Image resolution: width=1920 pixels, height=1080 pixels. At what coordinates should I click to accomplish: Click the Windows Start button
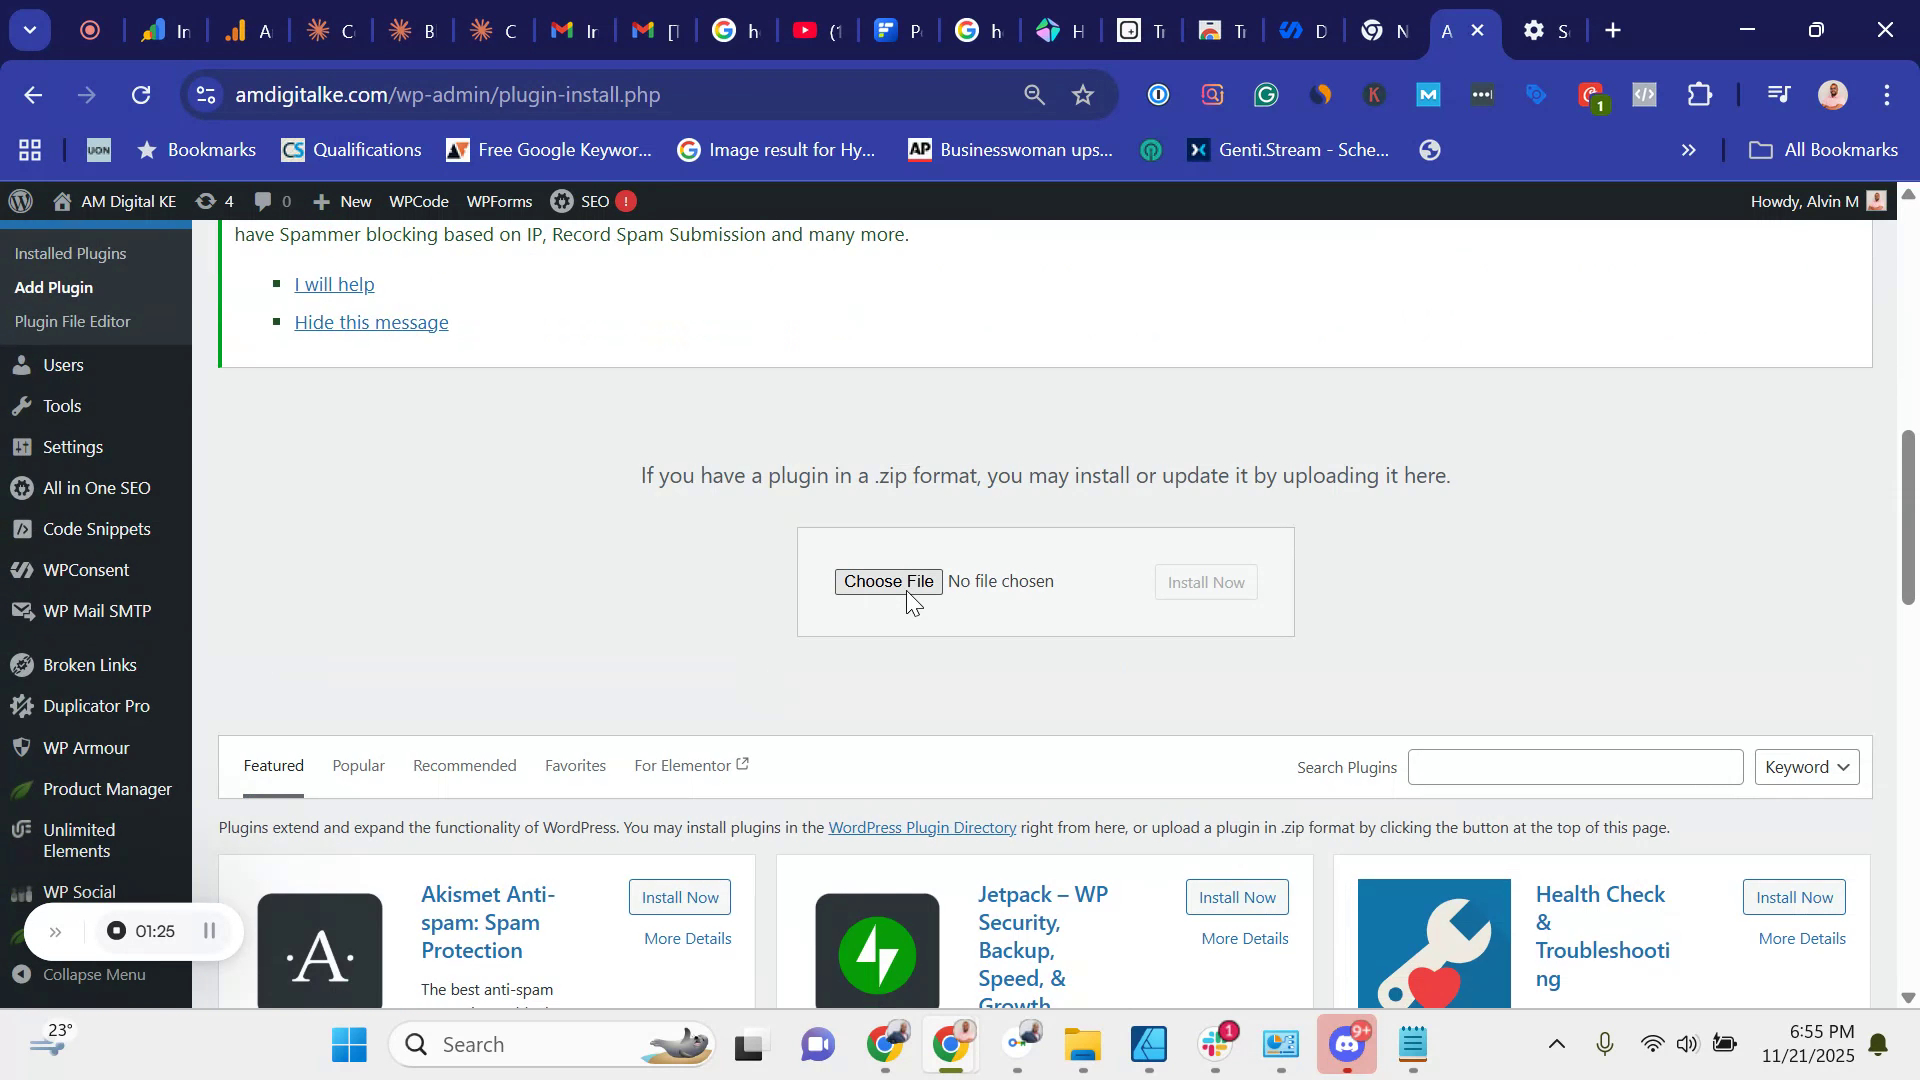click(x=347, y=1043)
